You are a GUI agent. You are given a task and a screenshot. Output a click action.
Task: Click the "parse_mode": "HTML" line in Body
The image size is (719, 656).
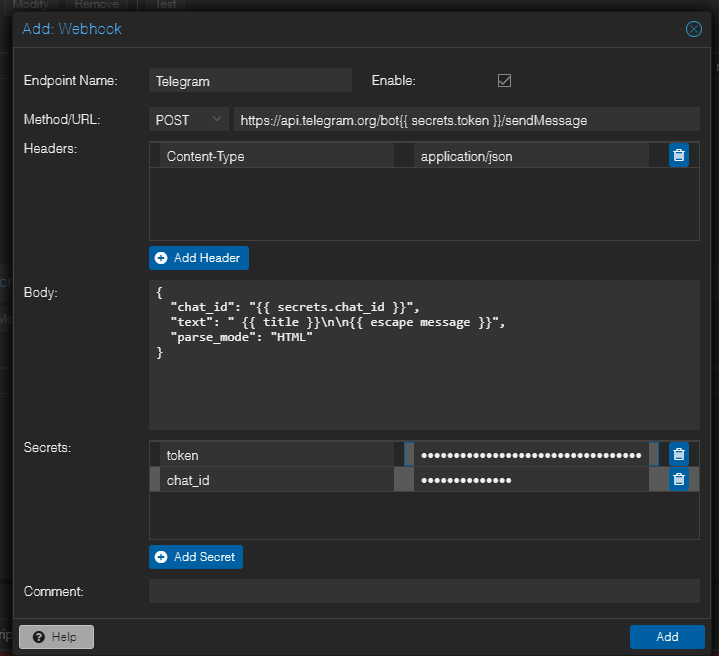click(x=241, y=337)
